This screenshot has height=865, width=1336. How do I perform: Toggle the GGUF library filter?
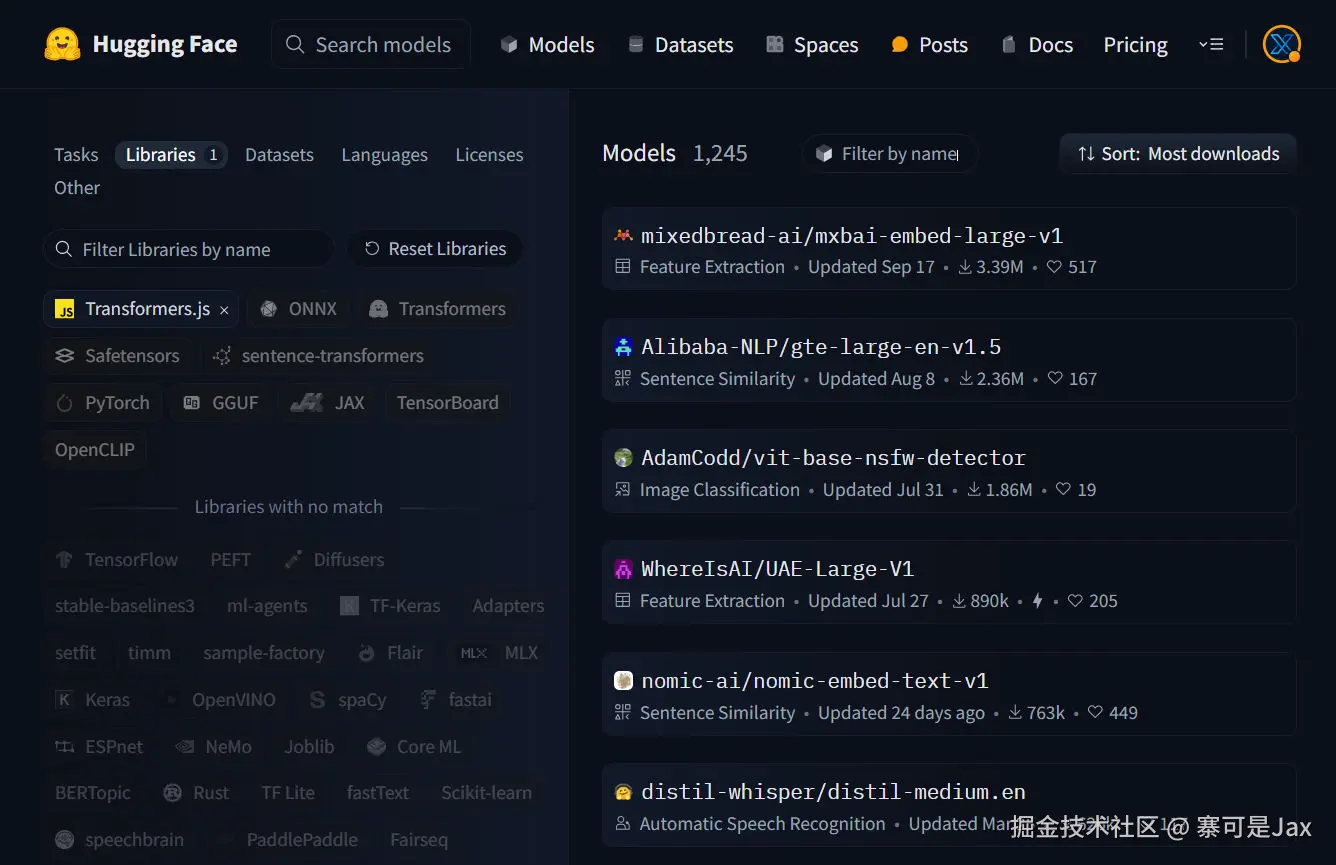tap(220, 403)
